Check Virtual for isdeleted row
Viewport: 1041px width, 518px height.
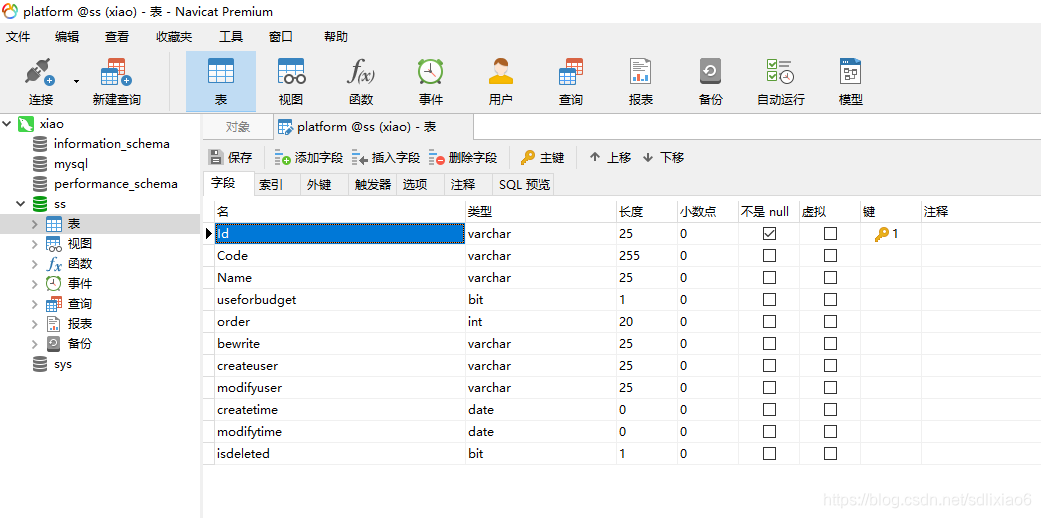(831, 454)
